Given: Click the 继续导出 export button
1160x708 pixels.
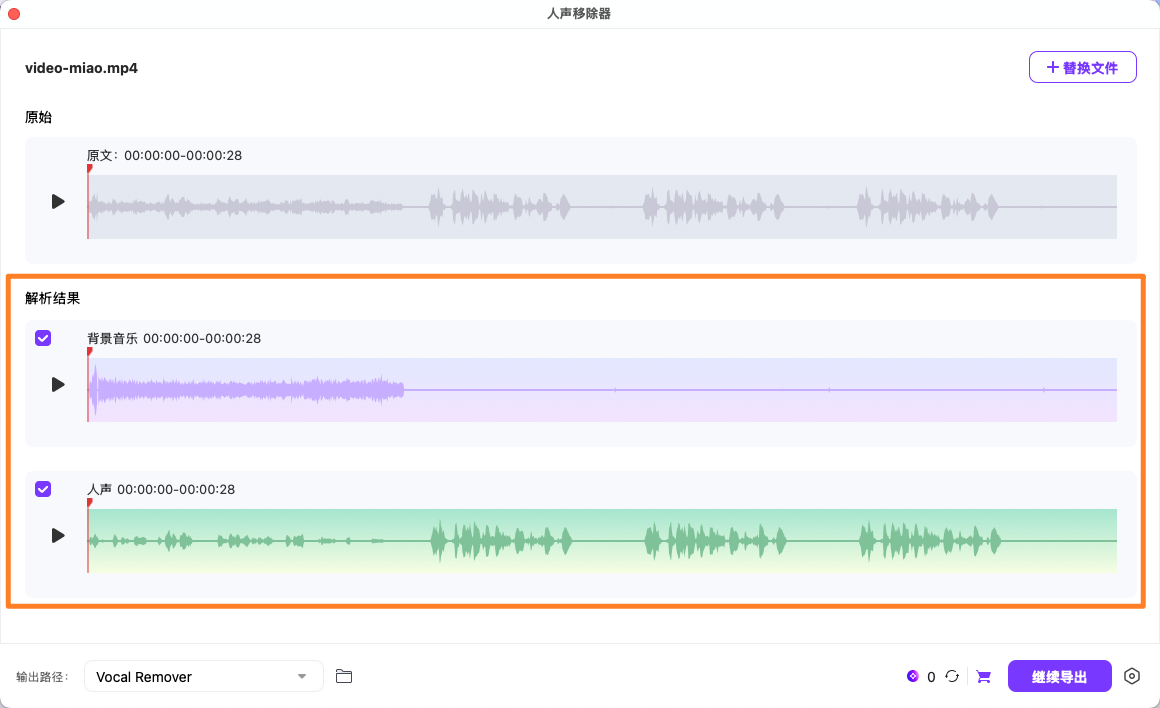Looking at the screenshot, I should pyautogui.click(x=1059, y=677).
